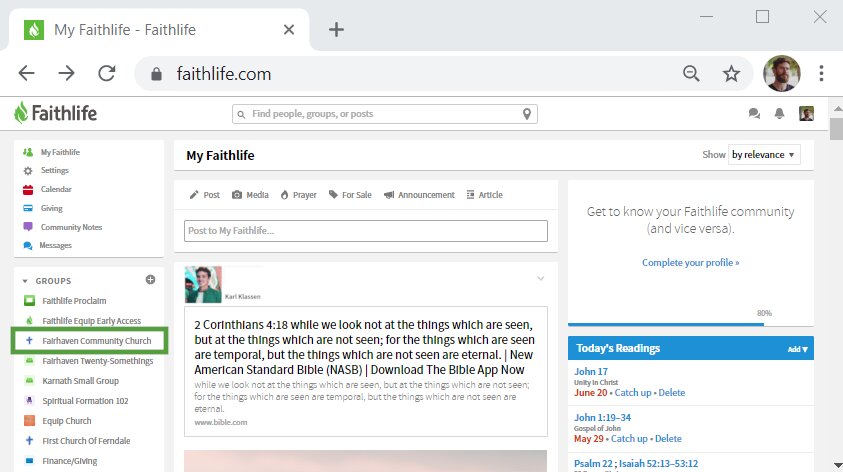Open a new browser tab
The image size is (843, 472).
pos(336,30)
